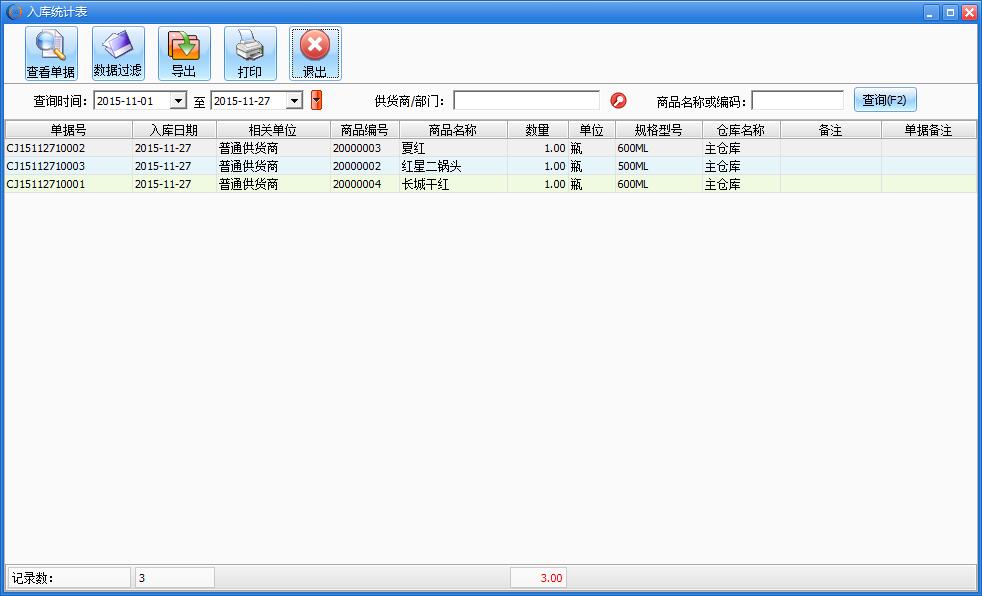Viewport: 982px width, 596px height.
Task: Sort by the 规格型号 column header
Action: [x=658, y=130]
